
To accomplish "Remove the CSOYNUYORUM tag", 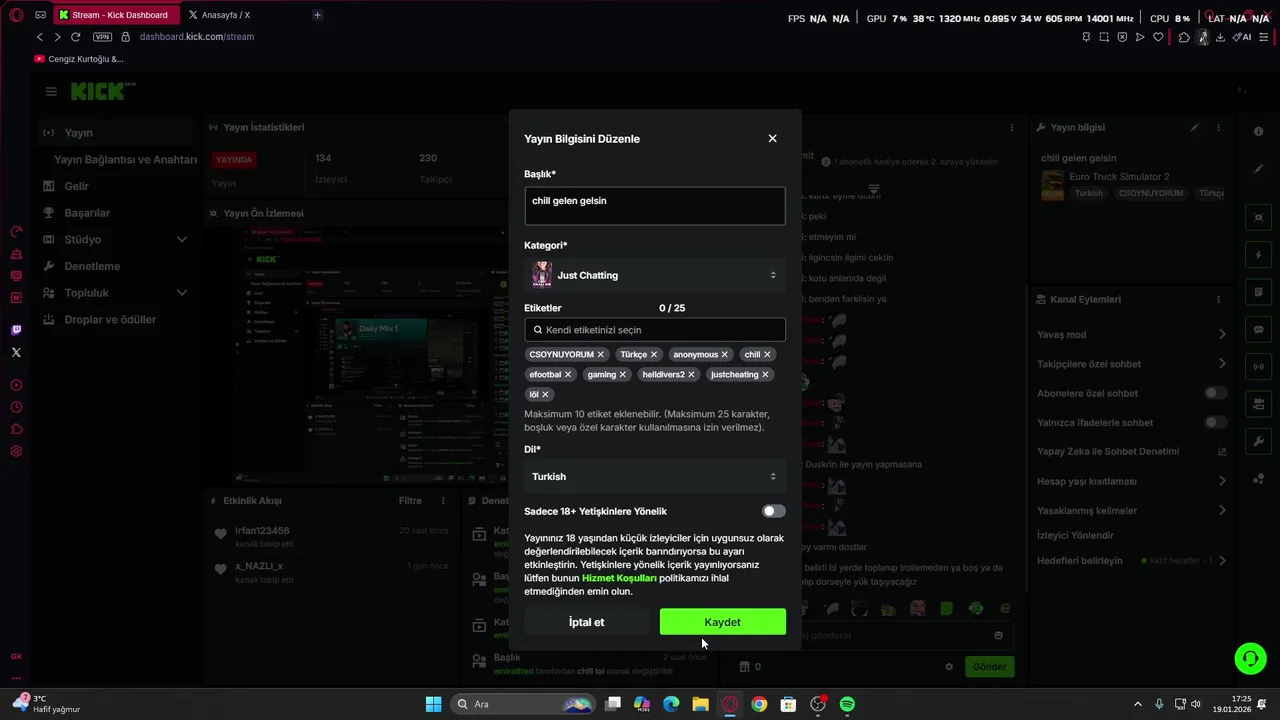I will (601, 354).
